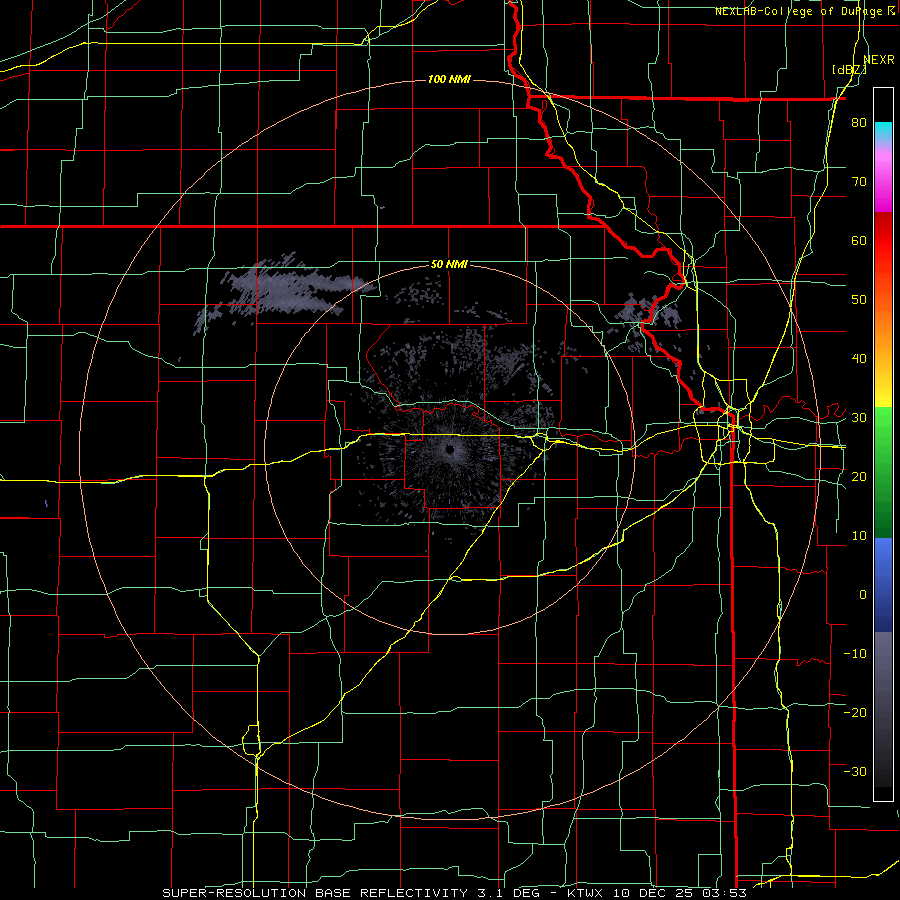900x900 pixels.
Task: Click the "3.1 DEG" elevation angle text
Action: (x=507, y=893)
